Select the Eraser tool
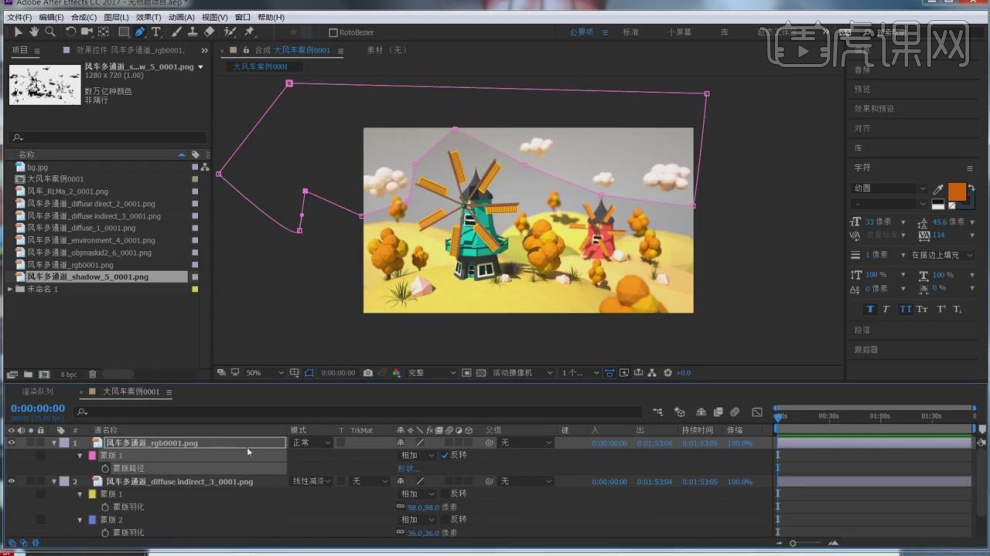The height and width of the screenshot is (556, 990). 209,32
